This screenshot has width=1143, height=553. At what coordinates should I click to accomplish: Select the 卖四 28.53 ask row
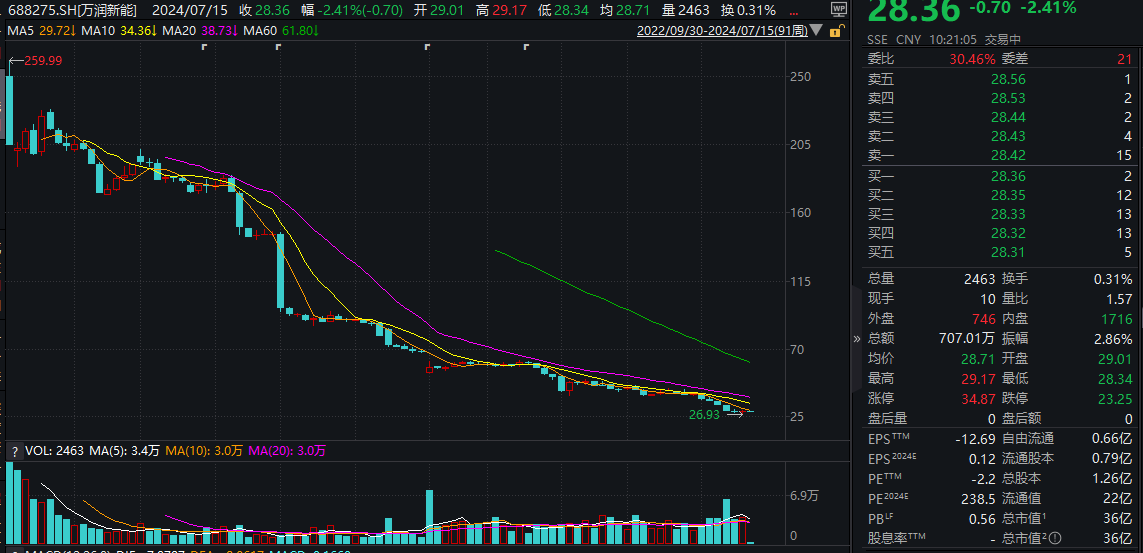coord(1000,98)
